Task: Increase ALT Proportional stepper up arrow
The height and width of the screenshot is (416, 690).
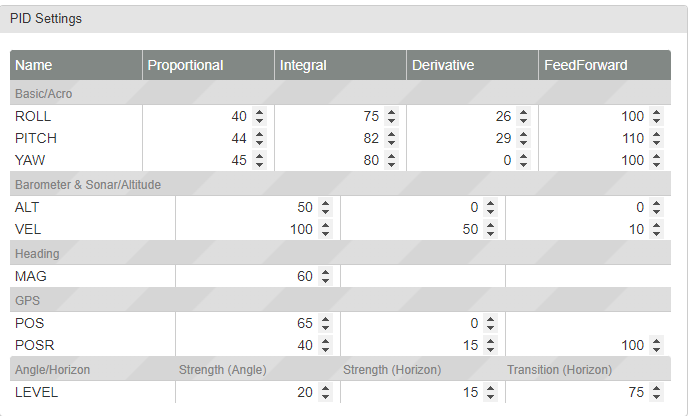Action: pos(325,203)
